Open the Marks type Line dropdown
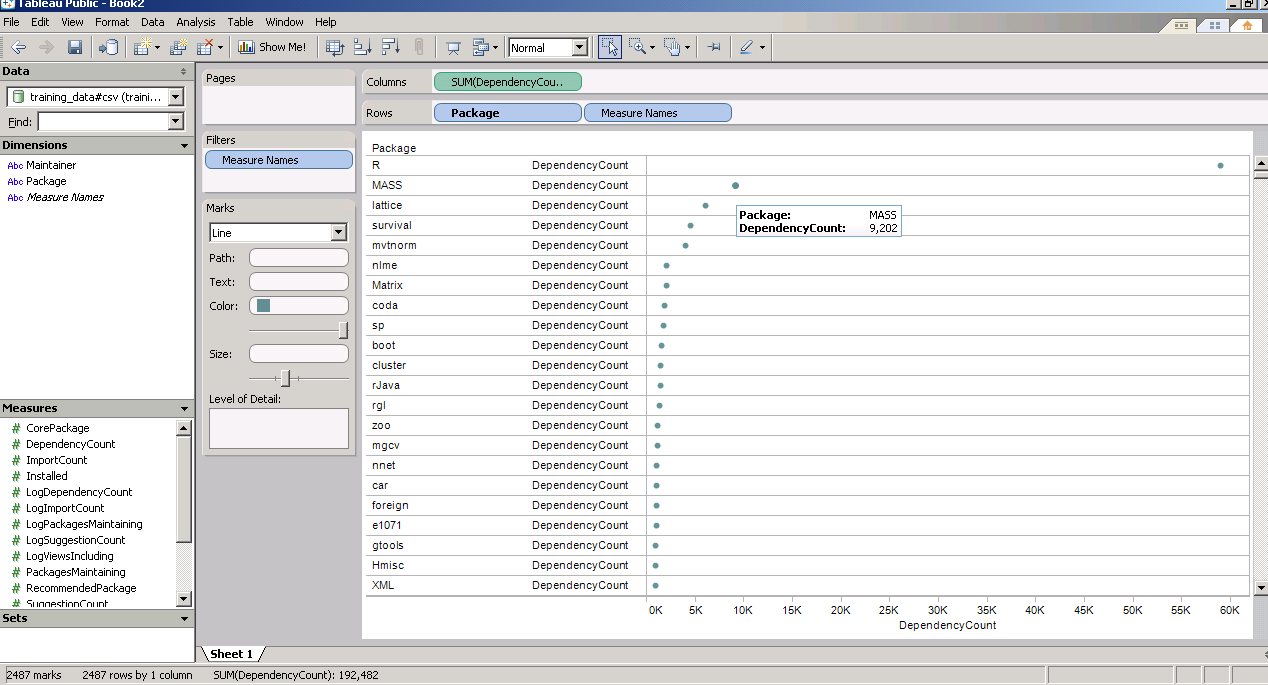The width and height of the screenshot is (1268, 685). (x=338, y=233)
